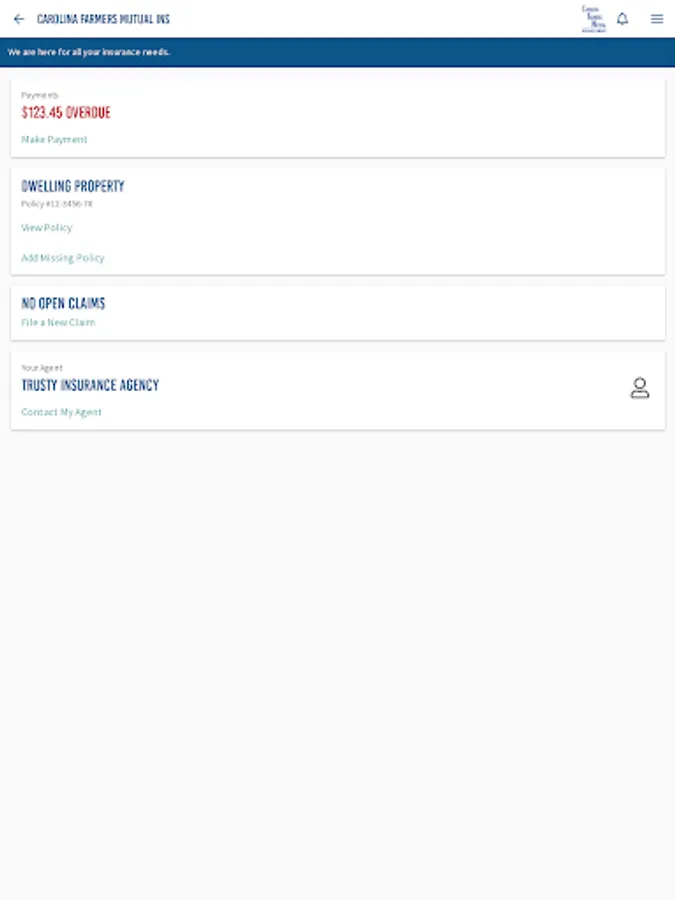Select the Dwelling Property heading
675x900 pixels.
(x=73, y=186)
